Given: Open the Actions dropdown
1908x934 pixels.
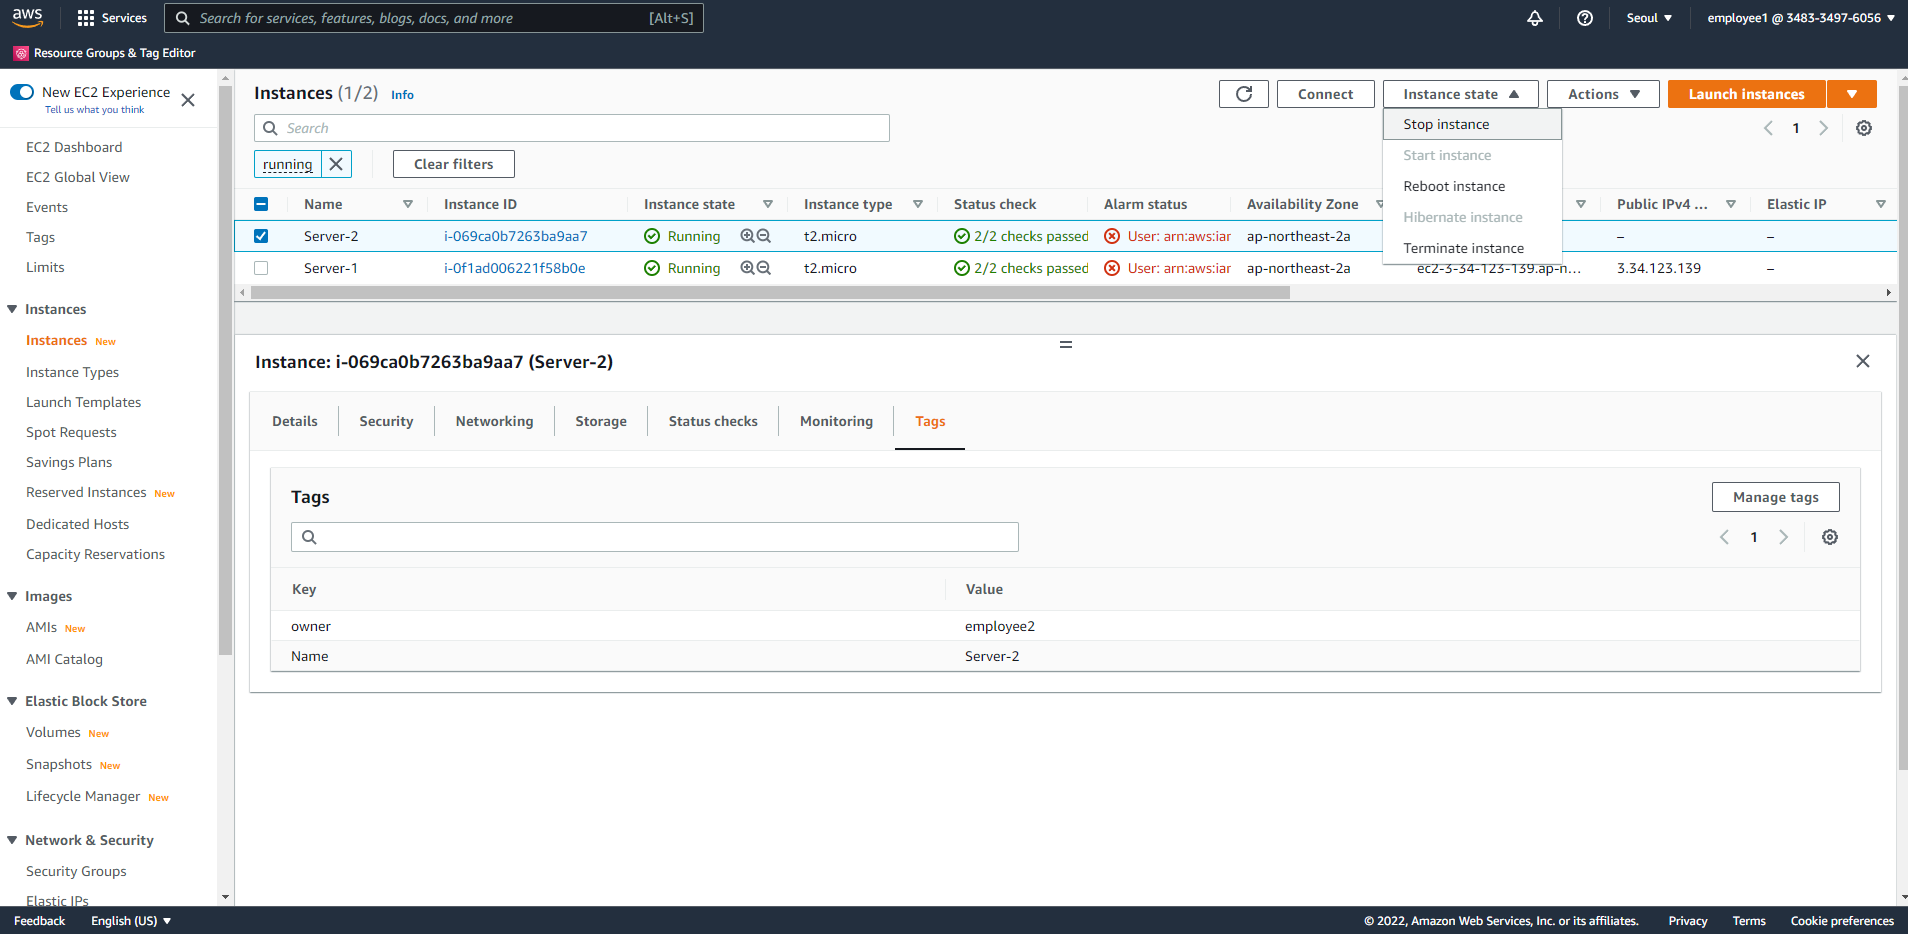Looking at the screenshot, I should (x=1603, y=94).
